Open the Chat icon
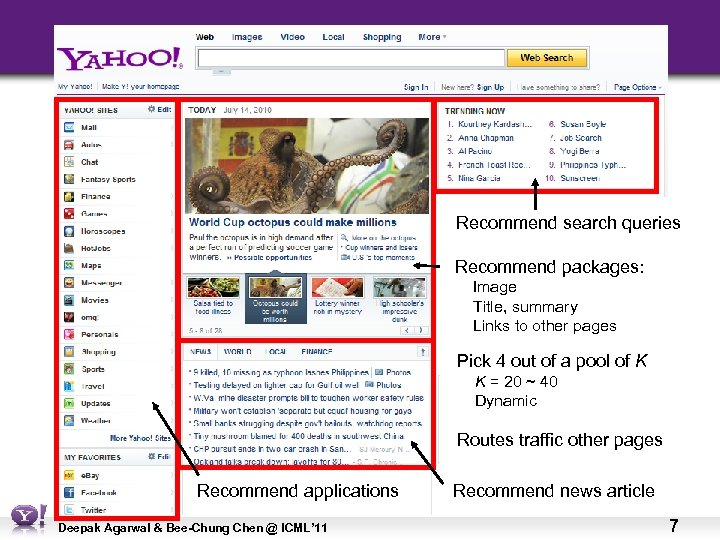720x540 pixels. pyautogui.click(x=69, y=162)
